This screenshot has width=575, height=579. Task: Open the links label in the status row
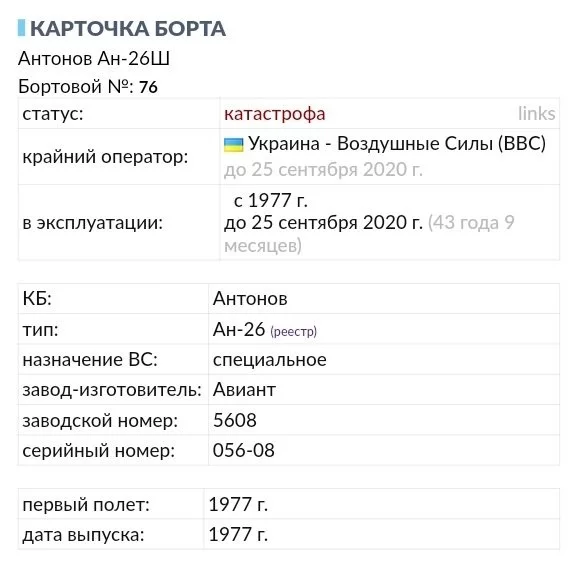click(x=537, y=113)
